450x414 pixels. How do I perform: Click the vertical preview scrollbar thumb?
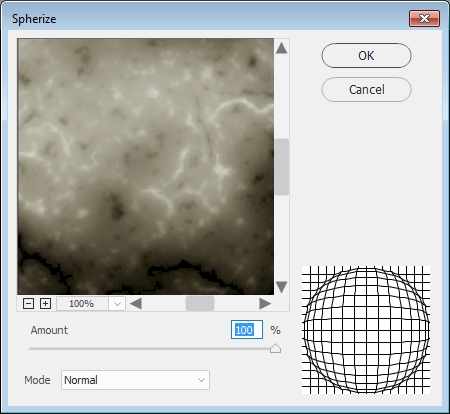pos(282,167)
